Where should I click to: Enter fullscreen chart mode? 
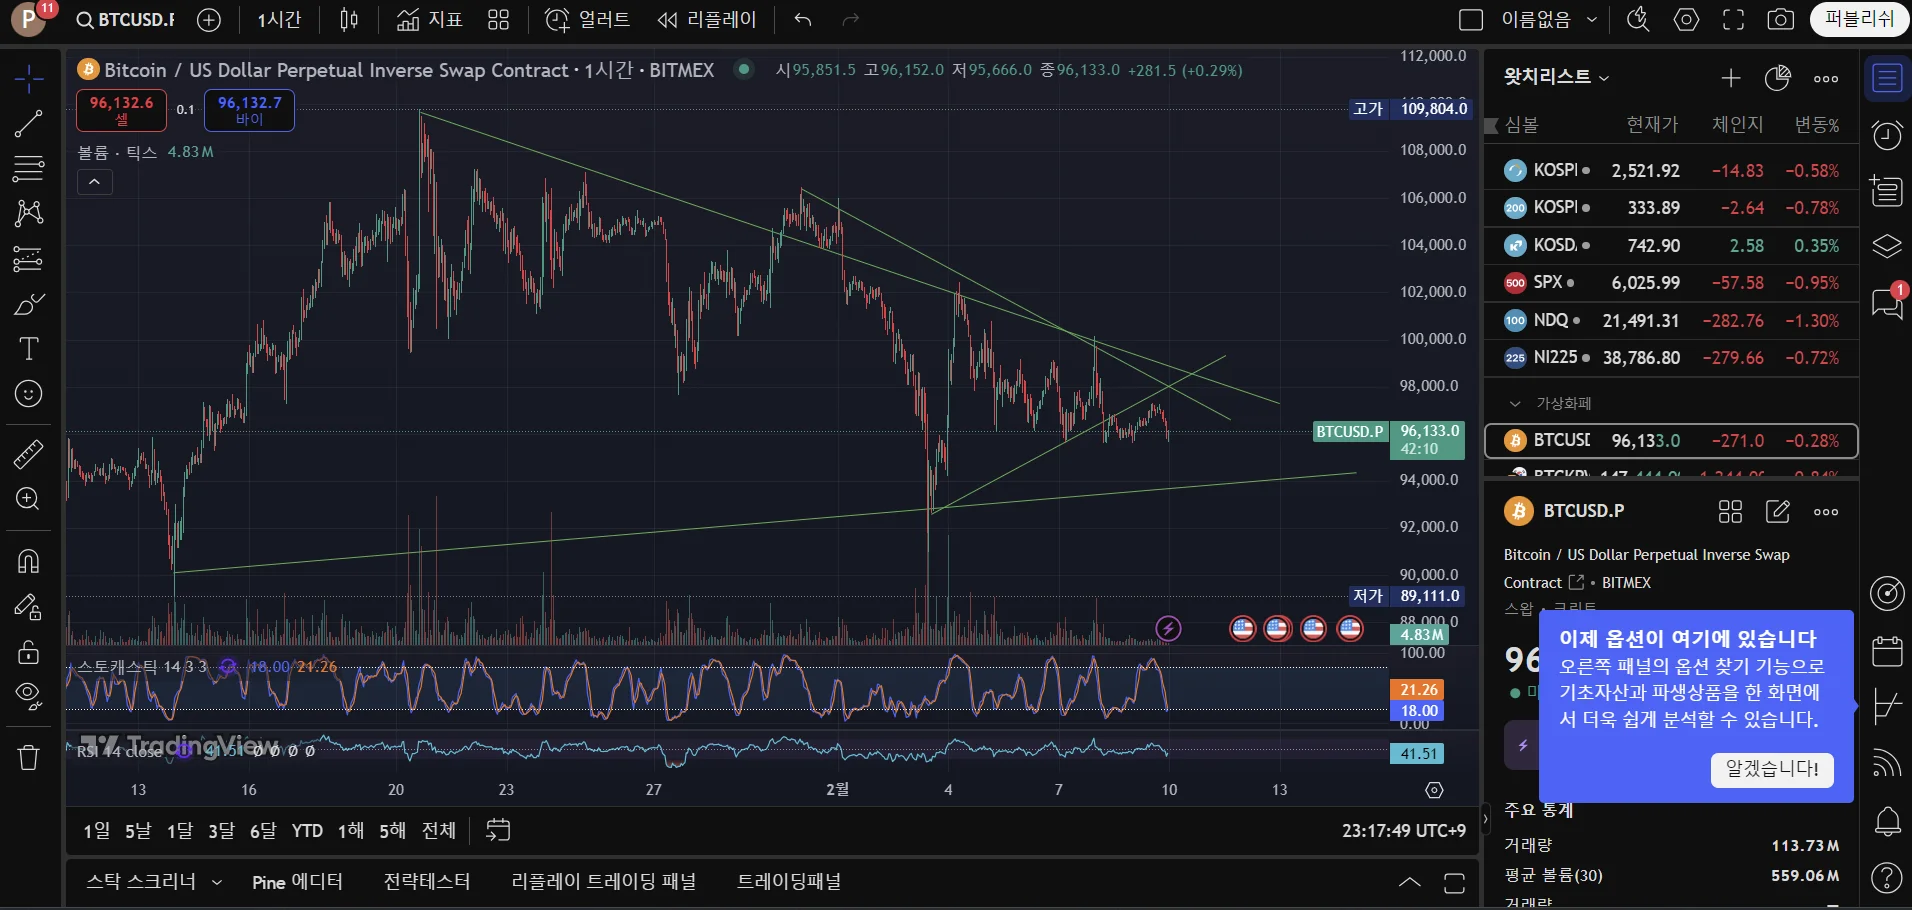point(1733,20)
